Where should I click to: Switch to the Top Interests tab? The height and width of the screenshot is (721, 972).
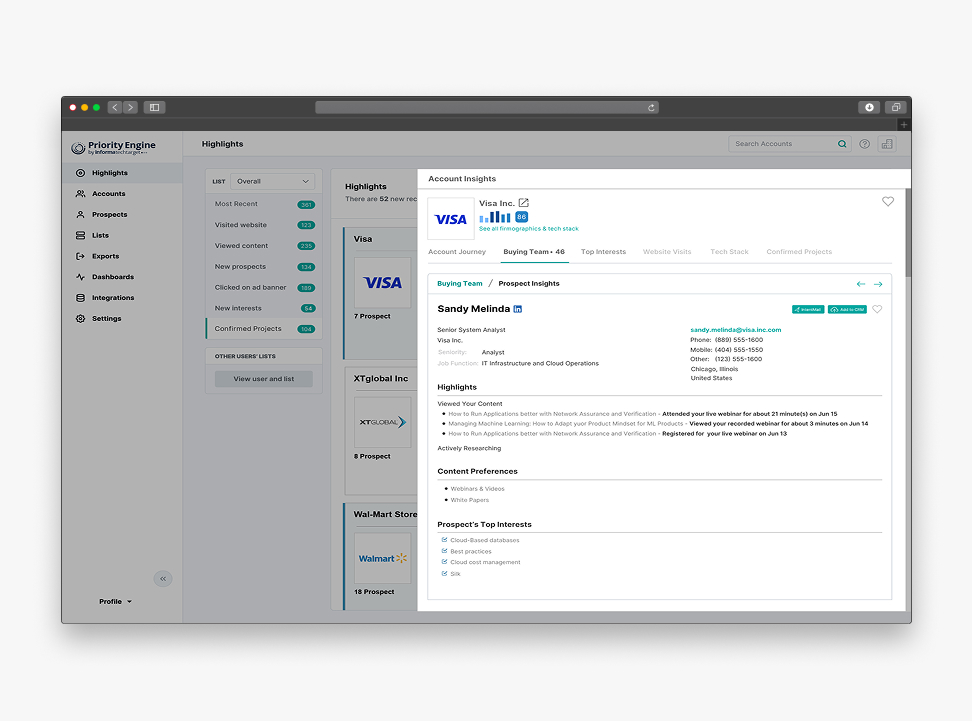point(603,252)
